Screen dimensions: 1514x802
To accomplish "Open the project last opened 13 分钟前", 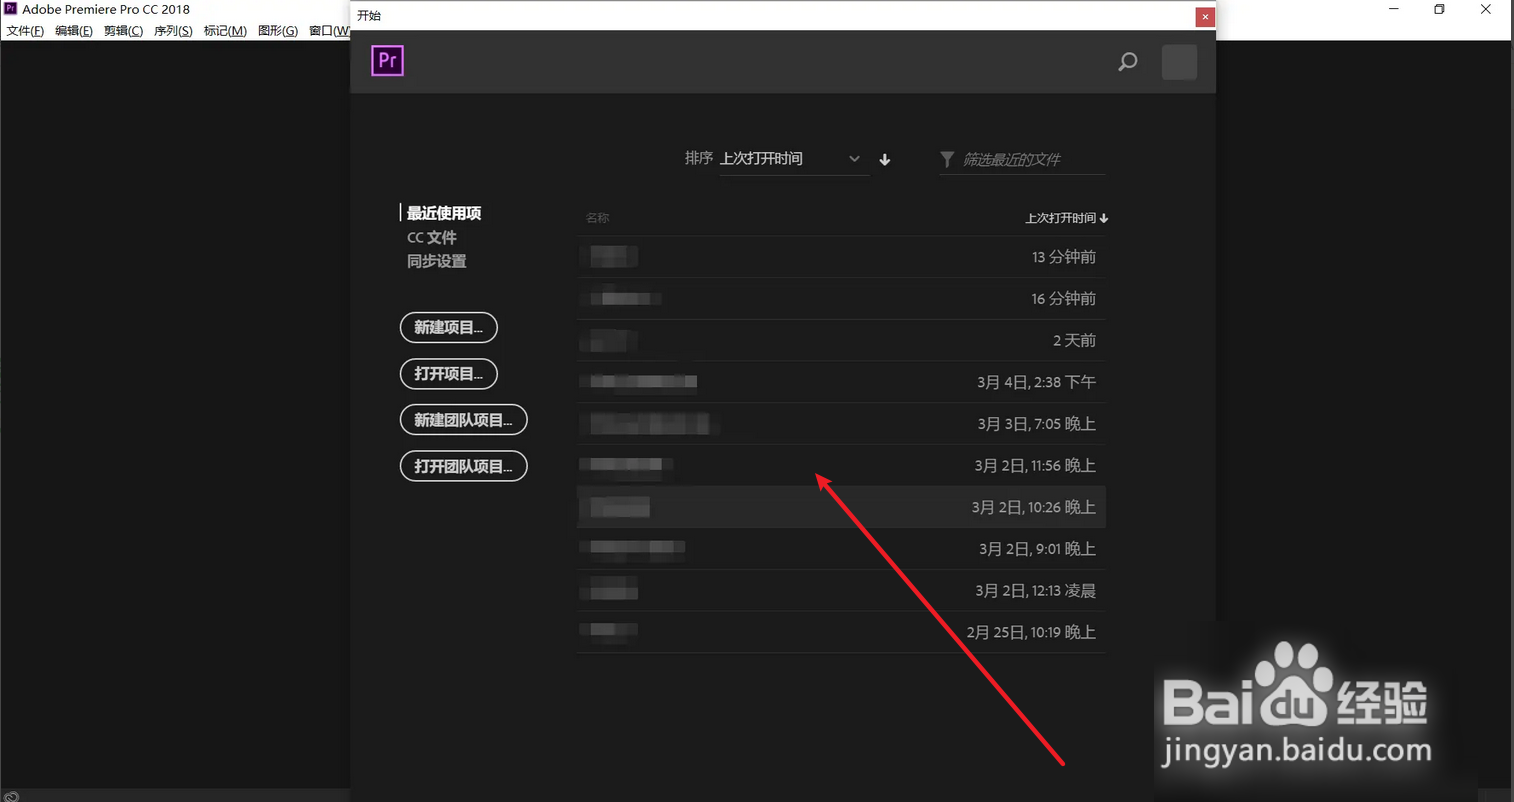I will (841, 257).
